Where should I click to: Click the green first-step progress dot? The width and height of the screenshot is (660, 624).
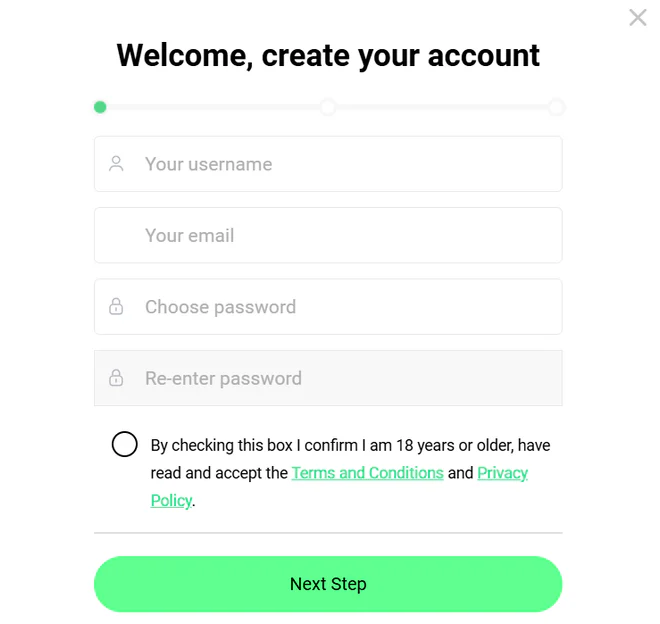[x=100, y=107]
